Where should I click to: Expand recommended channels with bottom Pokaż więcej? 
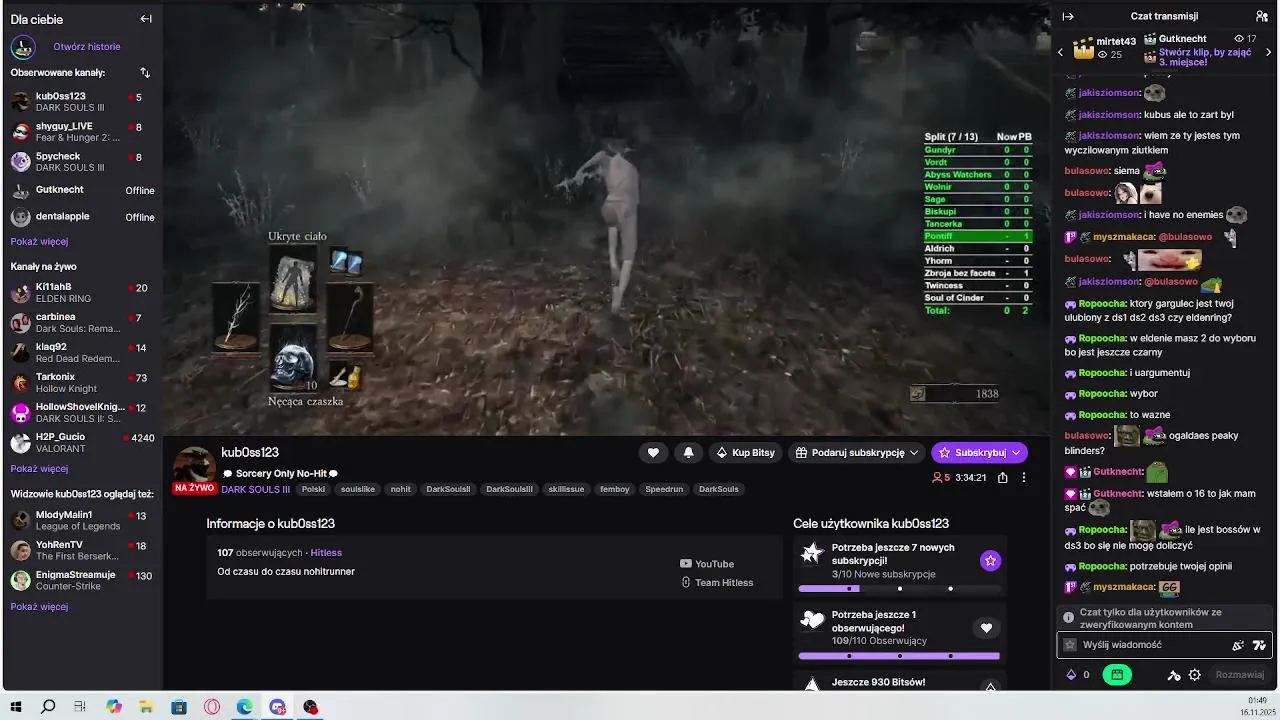click(x=39, y=607)
